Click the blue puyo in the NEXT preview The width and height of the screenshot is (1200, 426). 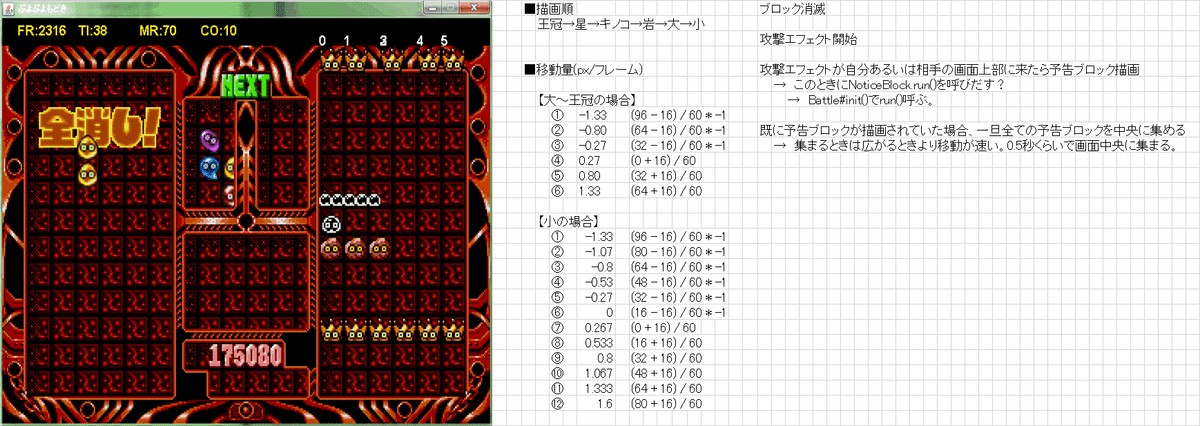coord(210,168)
